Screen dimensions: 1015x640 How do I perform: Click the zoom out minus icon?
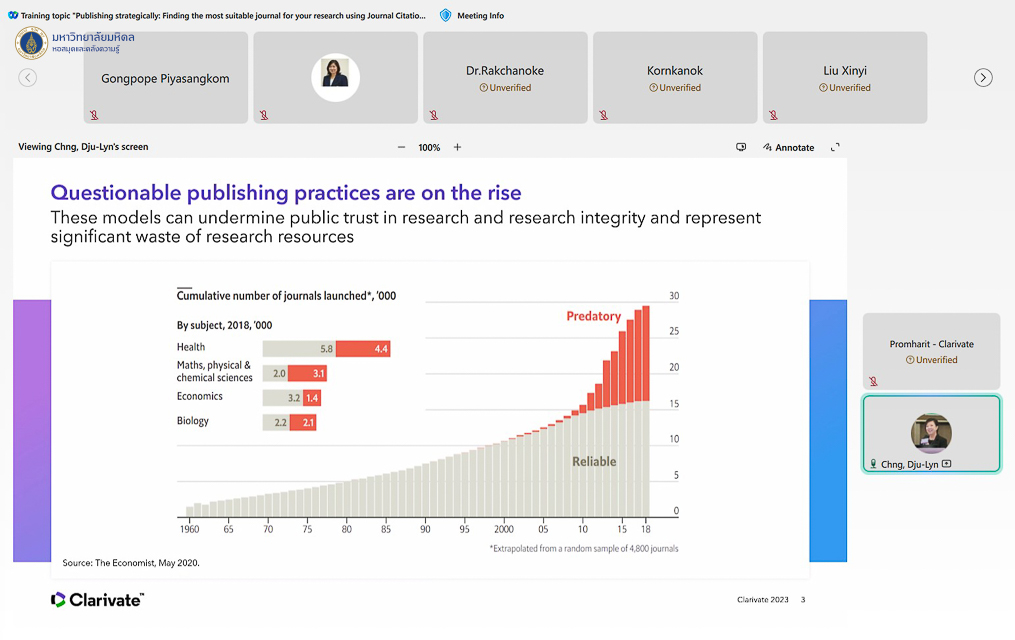click(x=401, y=148)
